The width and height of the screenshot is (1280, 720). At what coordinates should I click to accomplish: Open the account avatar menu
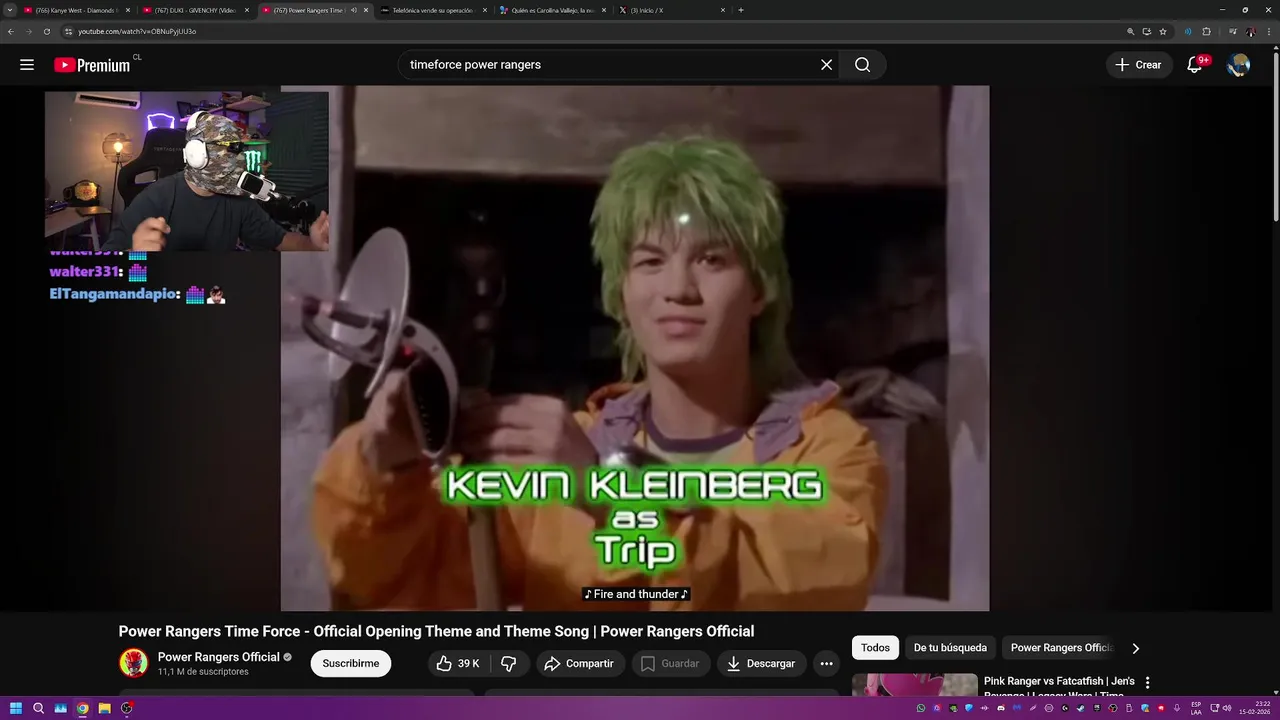(1238, 65)
